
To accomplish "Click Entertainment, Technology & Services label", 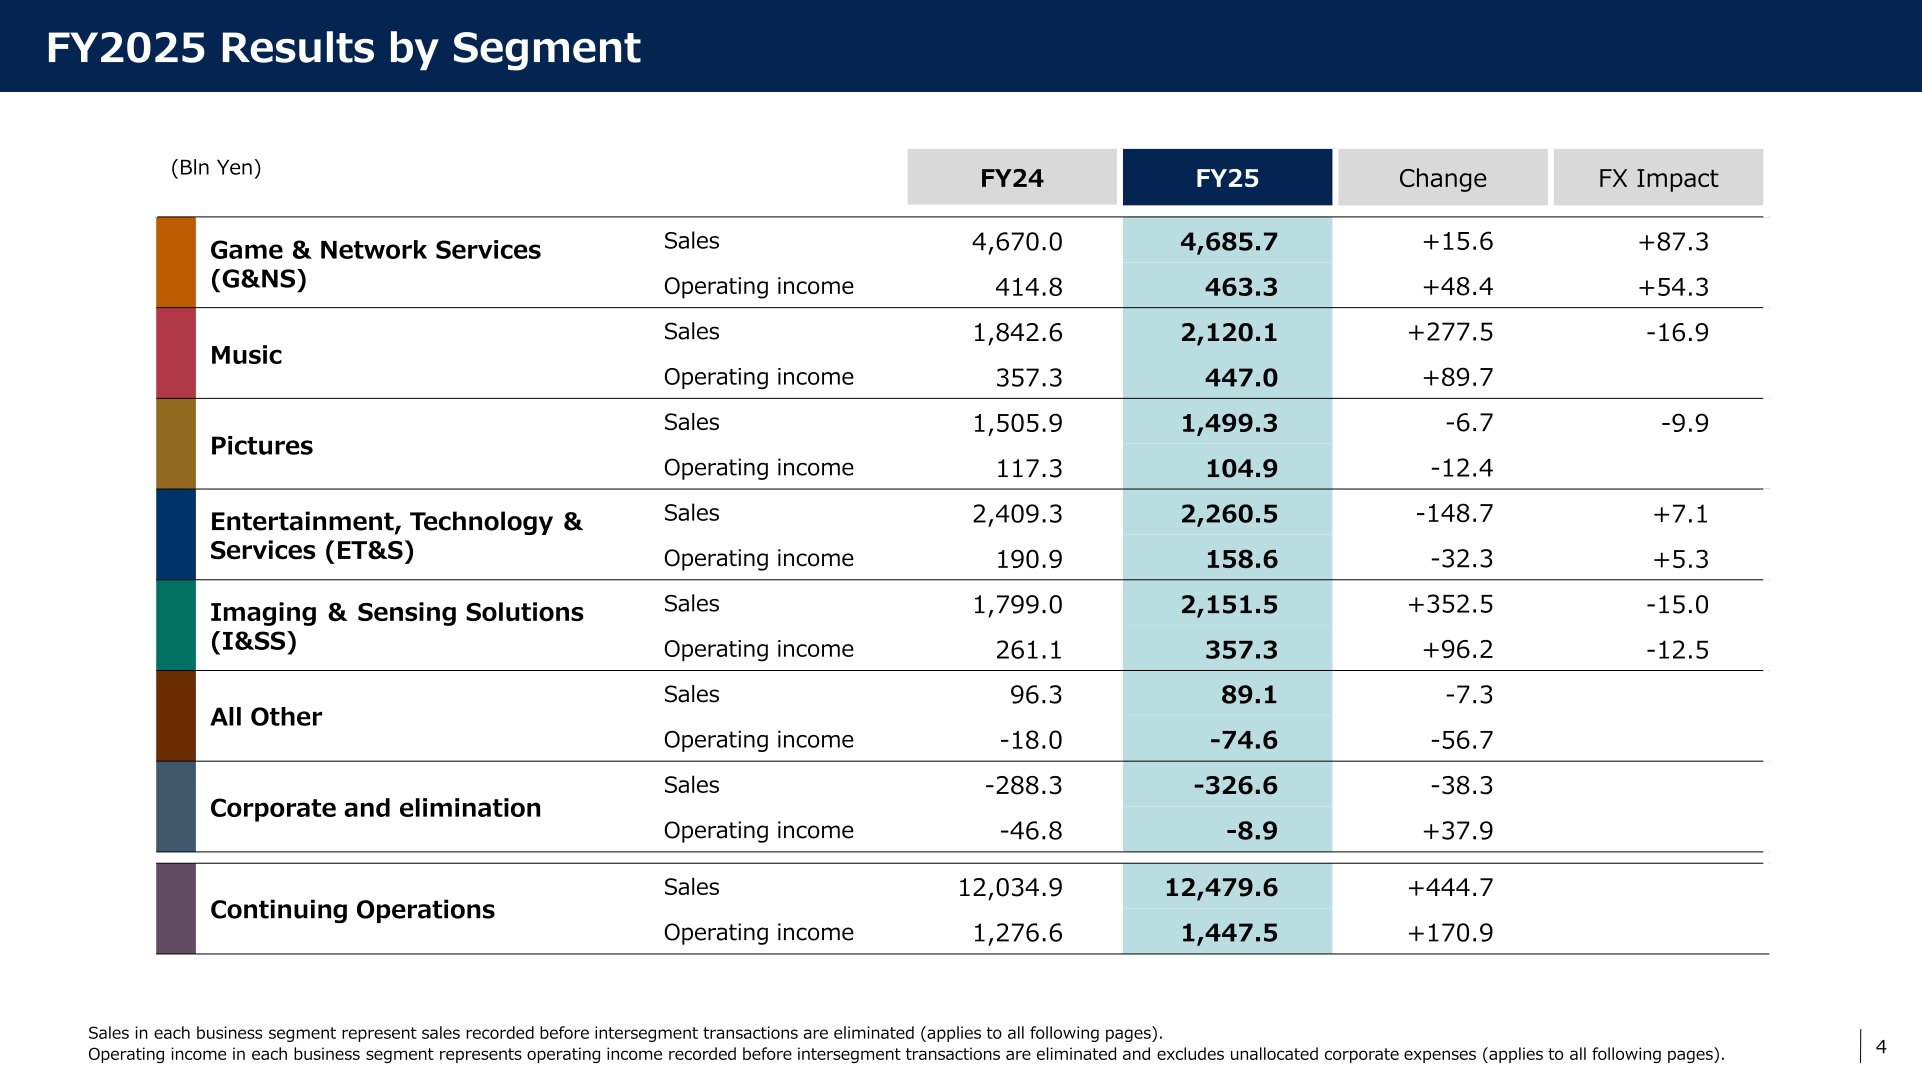I will 396,536.
